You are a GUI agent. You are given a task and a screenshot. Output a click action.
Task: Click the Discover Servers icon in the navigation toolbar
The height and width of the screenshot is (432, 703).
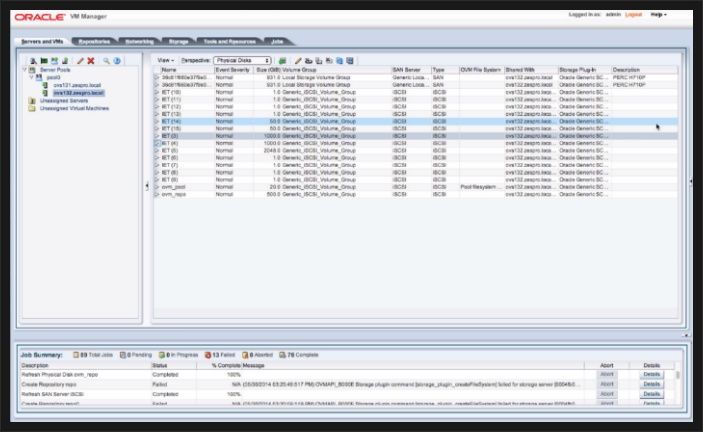(x=33, y=61)
